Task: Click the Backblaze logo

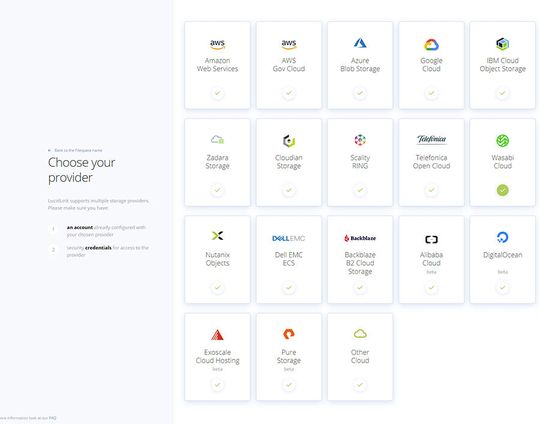Action: (360, 238)
